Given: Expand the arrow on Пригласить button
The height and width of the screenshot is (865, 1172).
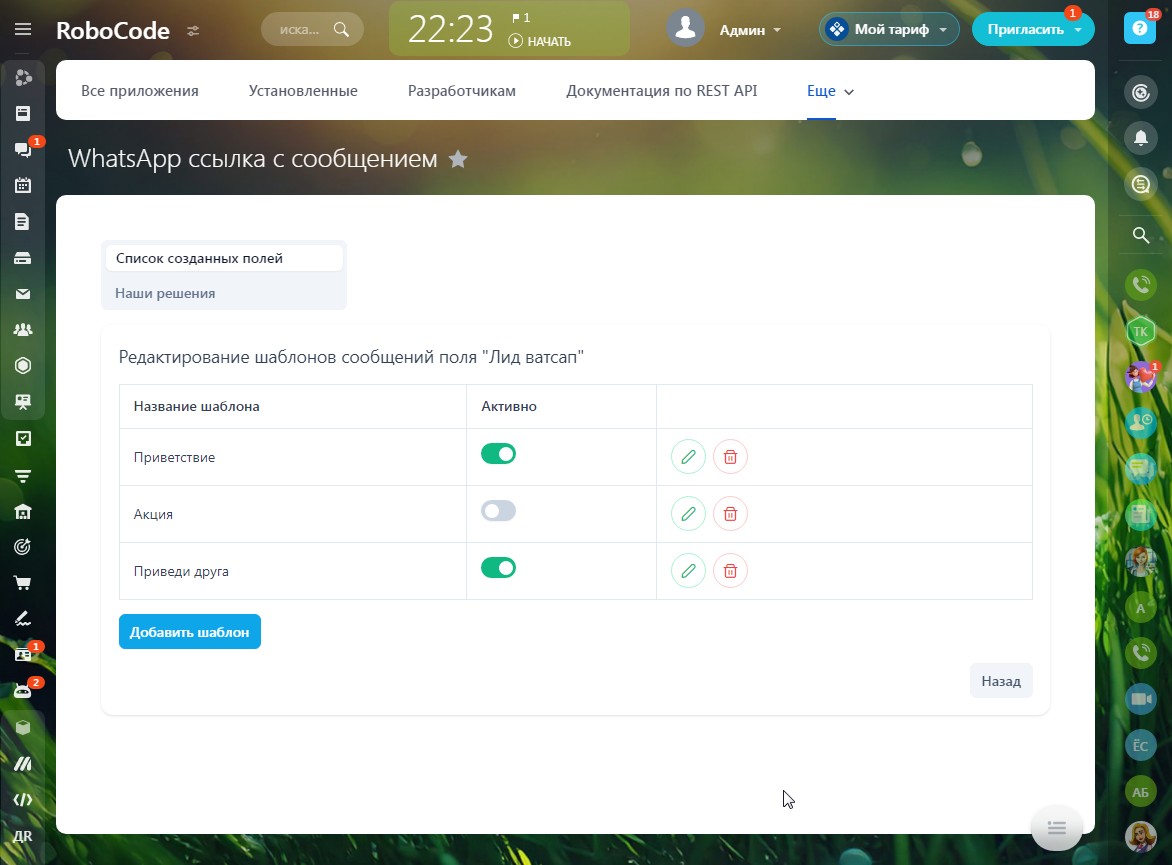Looking at the screenshot, I should [1078, 30].
